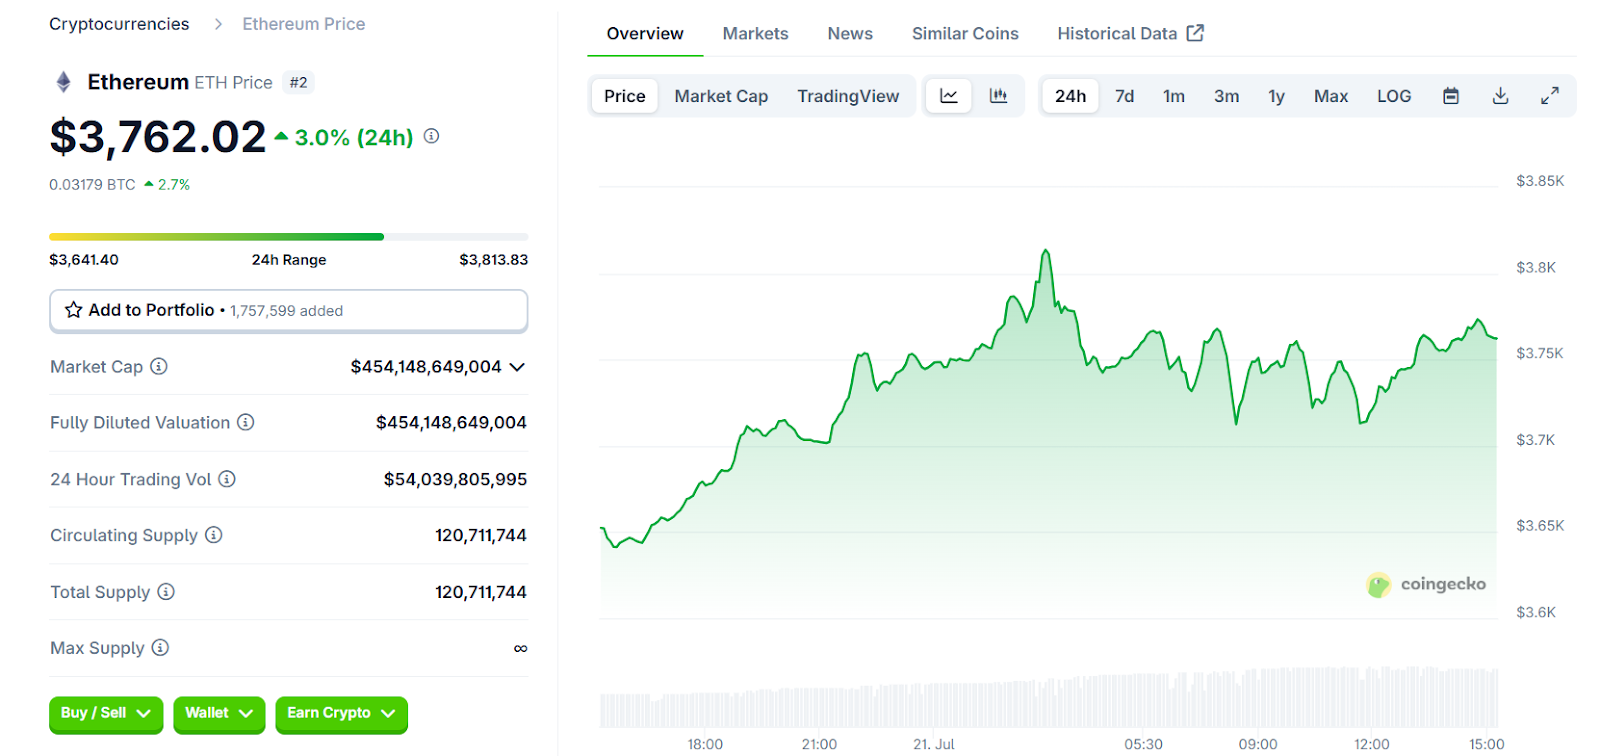Click the 0.03179 BTC value
This screenshot has height=756, width=1600.
tap(92, 185)
